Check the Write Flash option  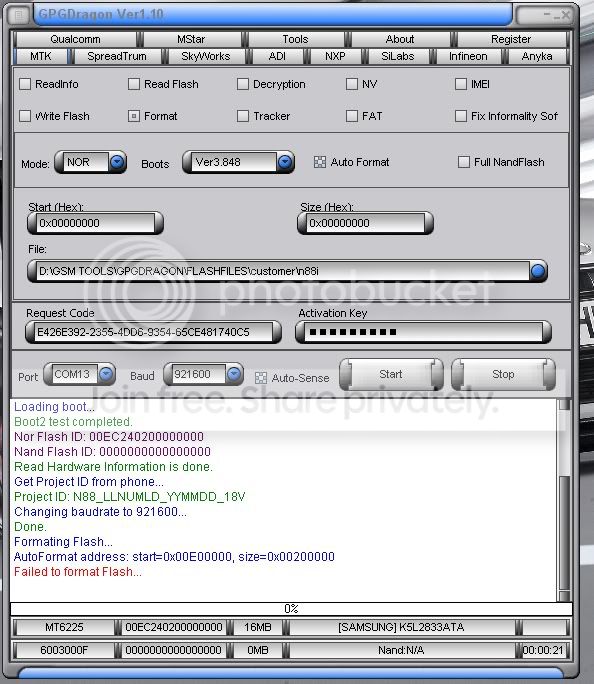click(x=25, y=116)
